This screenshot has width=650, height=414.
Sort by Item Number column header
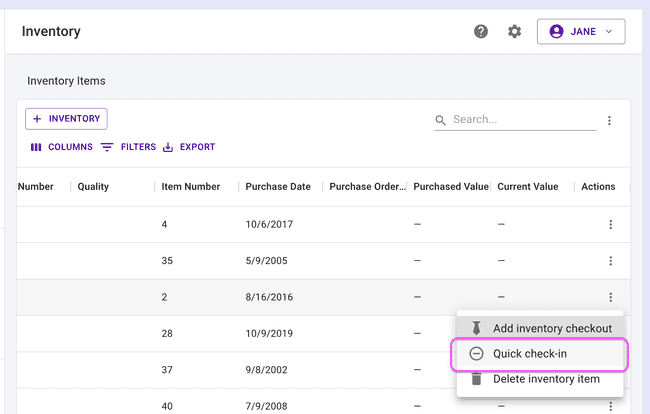click(x=190, y=187)
